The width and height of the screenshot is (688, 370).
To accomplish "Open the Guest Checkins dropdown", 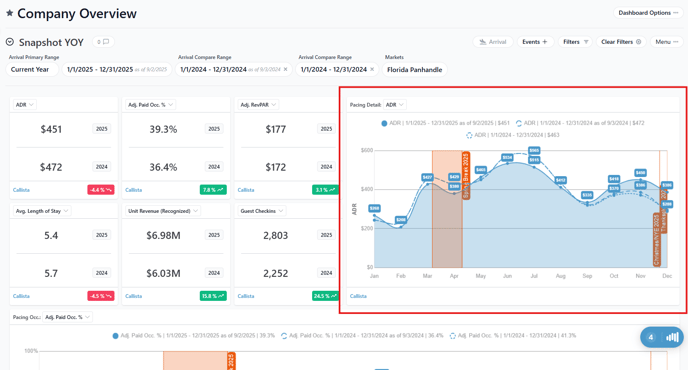I will pyautogui.click(x=262, y=211).
